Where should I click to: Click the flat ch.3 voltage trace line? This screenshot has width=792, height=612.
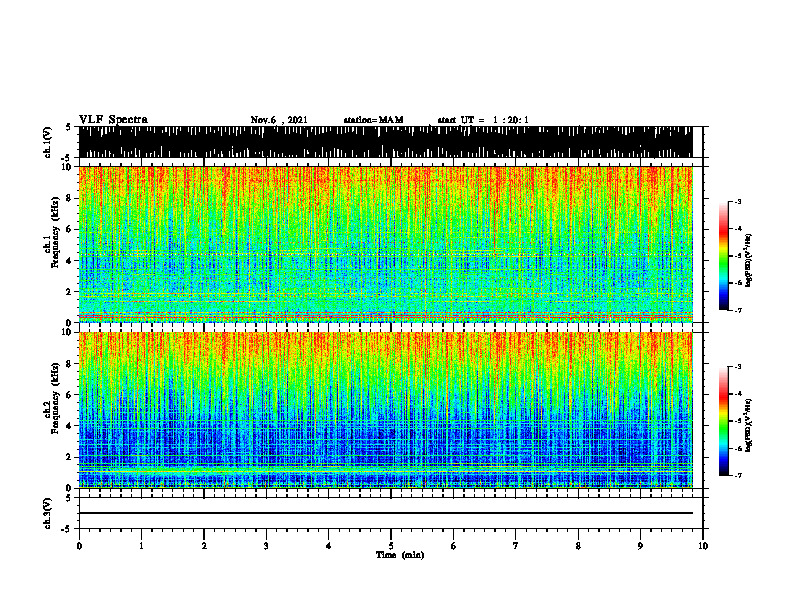click(386, 513)
